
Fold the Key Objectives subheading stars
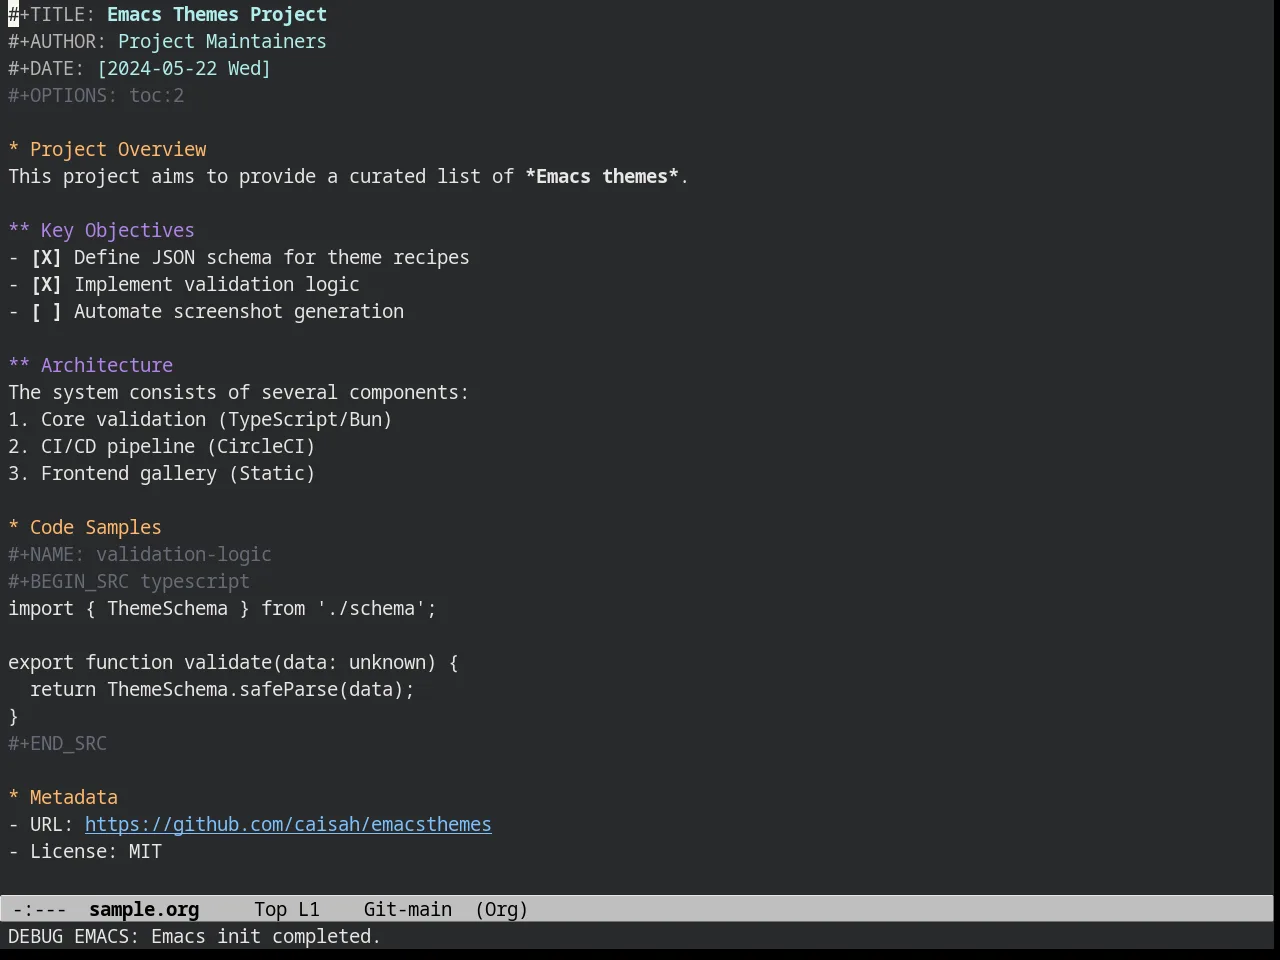pos(19,230)
